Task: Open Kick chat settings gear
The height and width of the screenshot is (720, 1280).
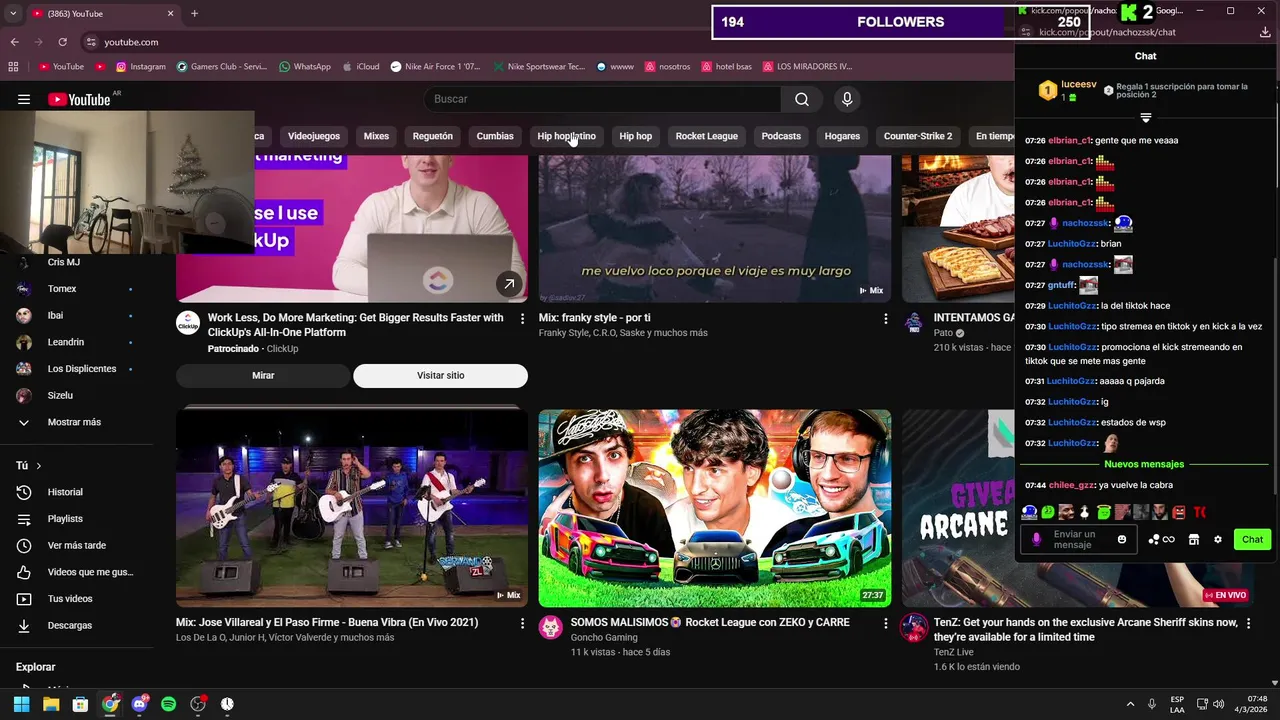Action: pos(1218,540)
